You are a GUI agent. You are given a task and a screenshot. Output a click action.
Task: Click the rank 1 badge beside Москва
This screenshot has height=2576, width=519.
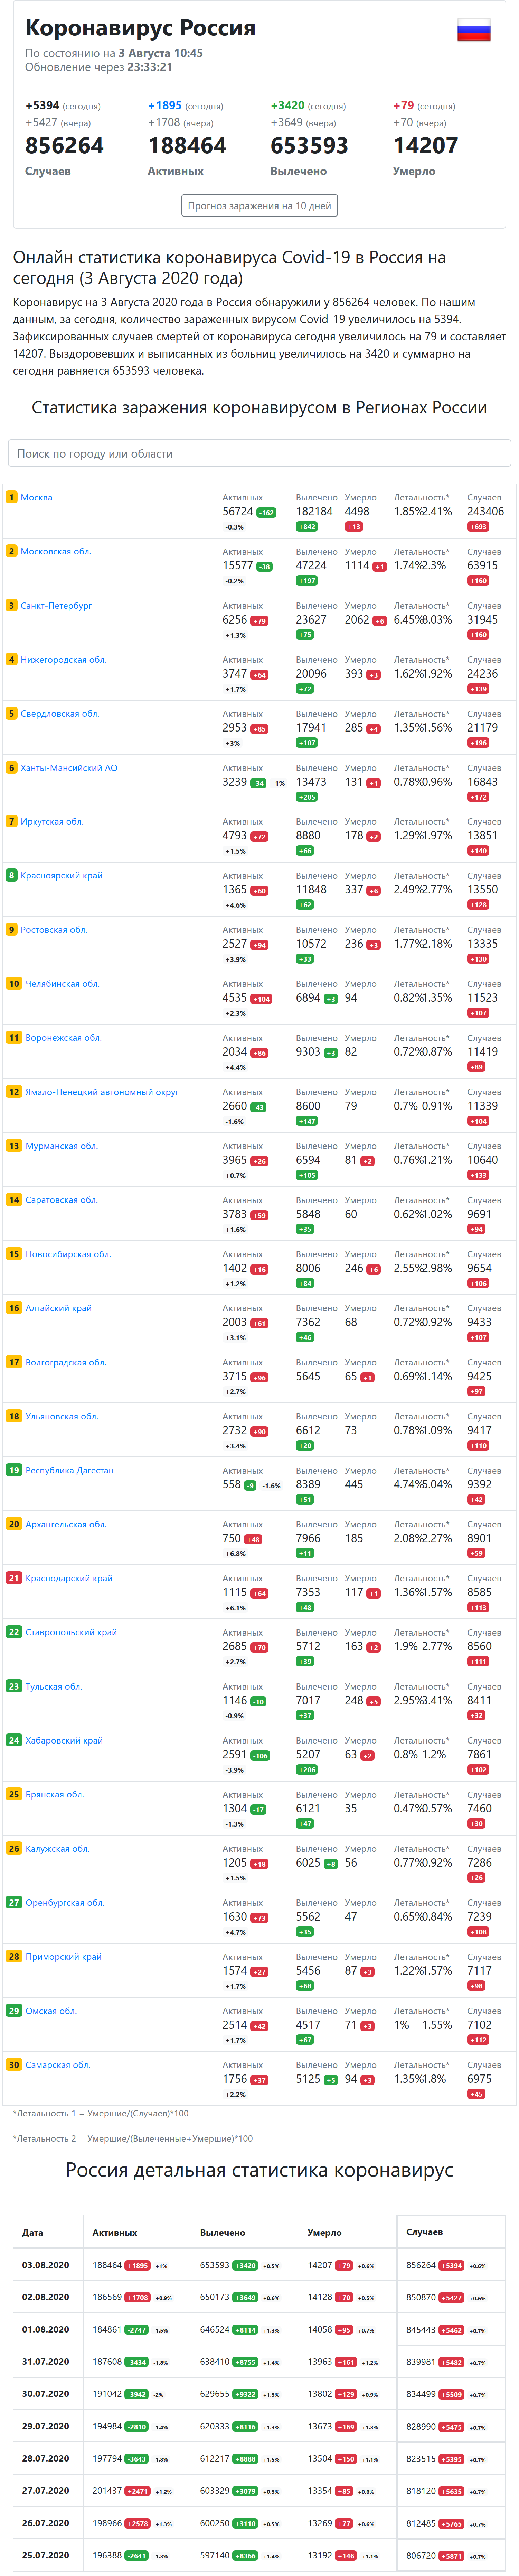12,497
